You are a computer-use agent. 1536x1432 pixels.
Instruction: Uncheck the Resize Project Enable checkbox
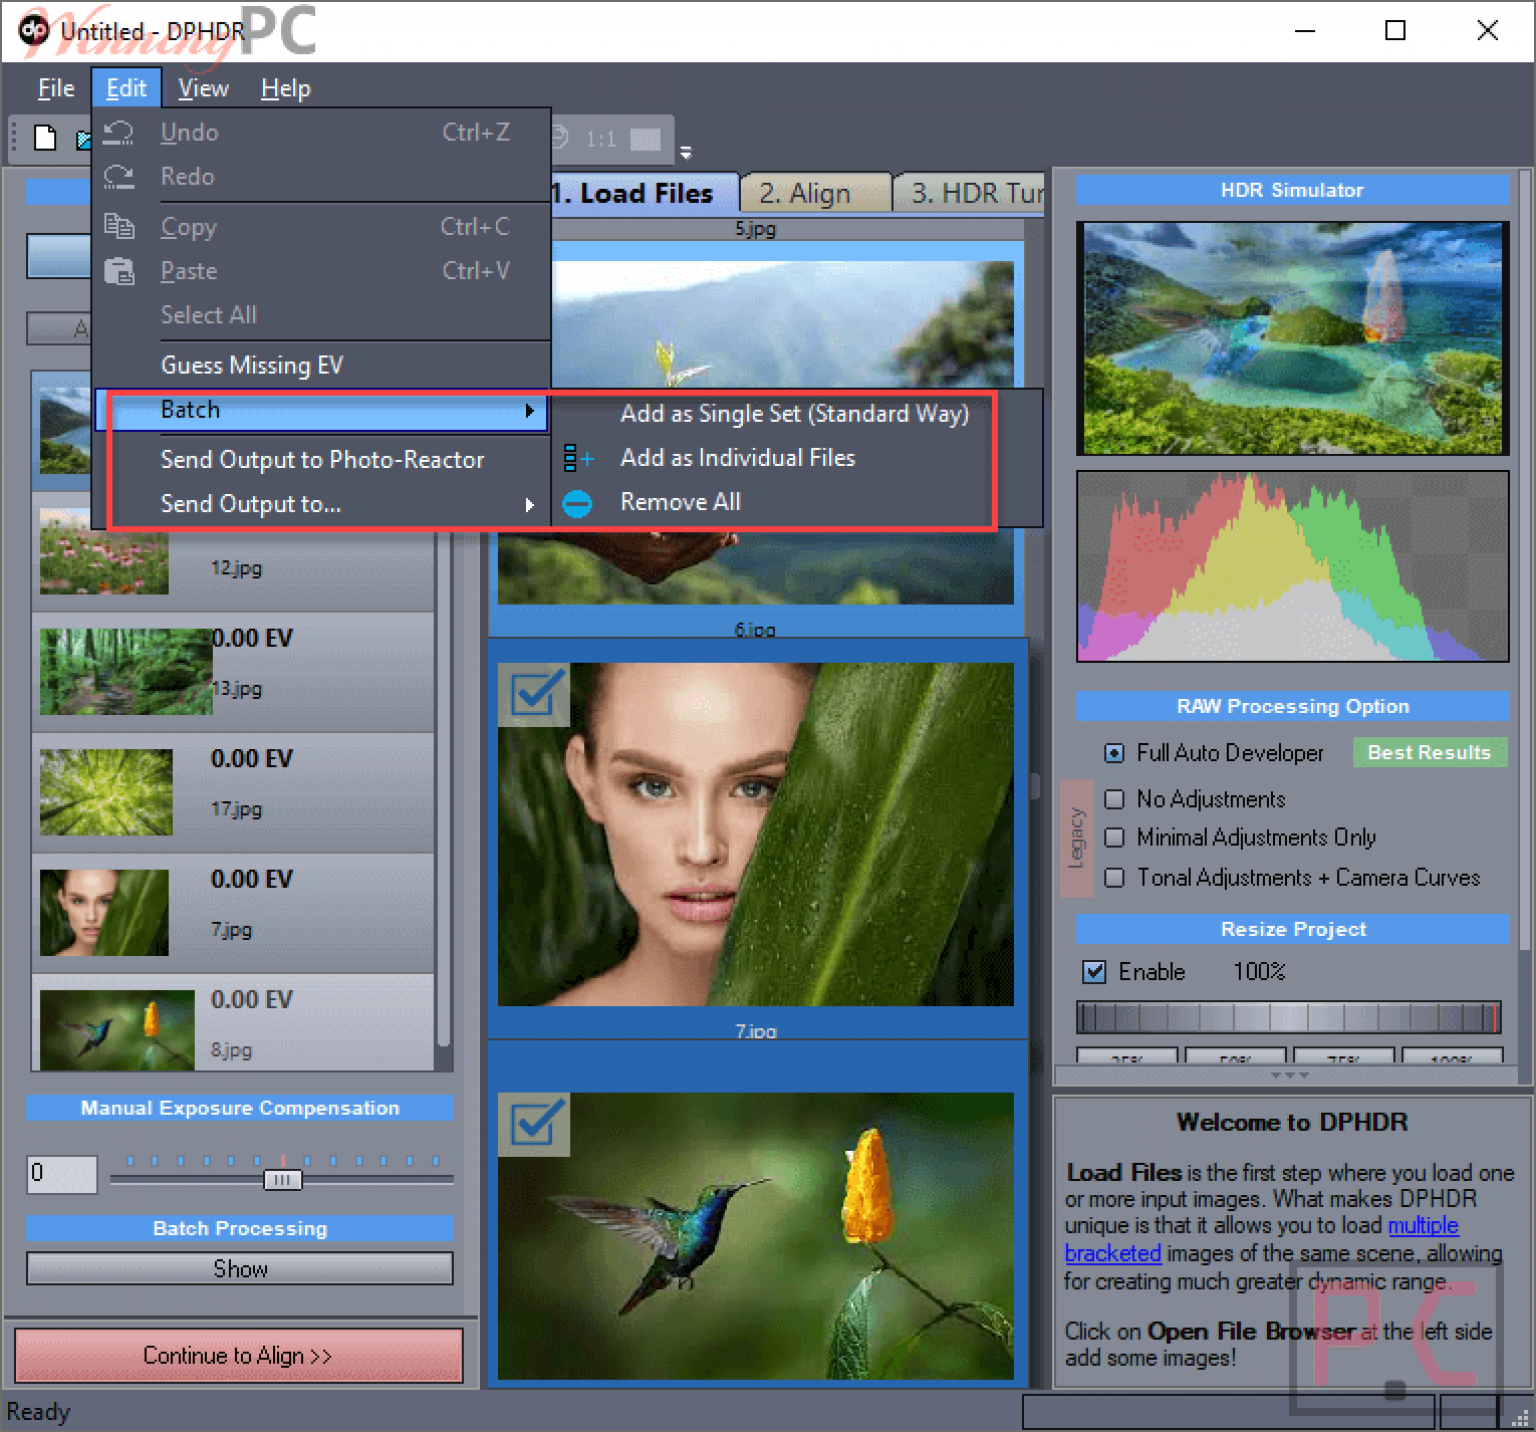(1095, 971)
